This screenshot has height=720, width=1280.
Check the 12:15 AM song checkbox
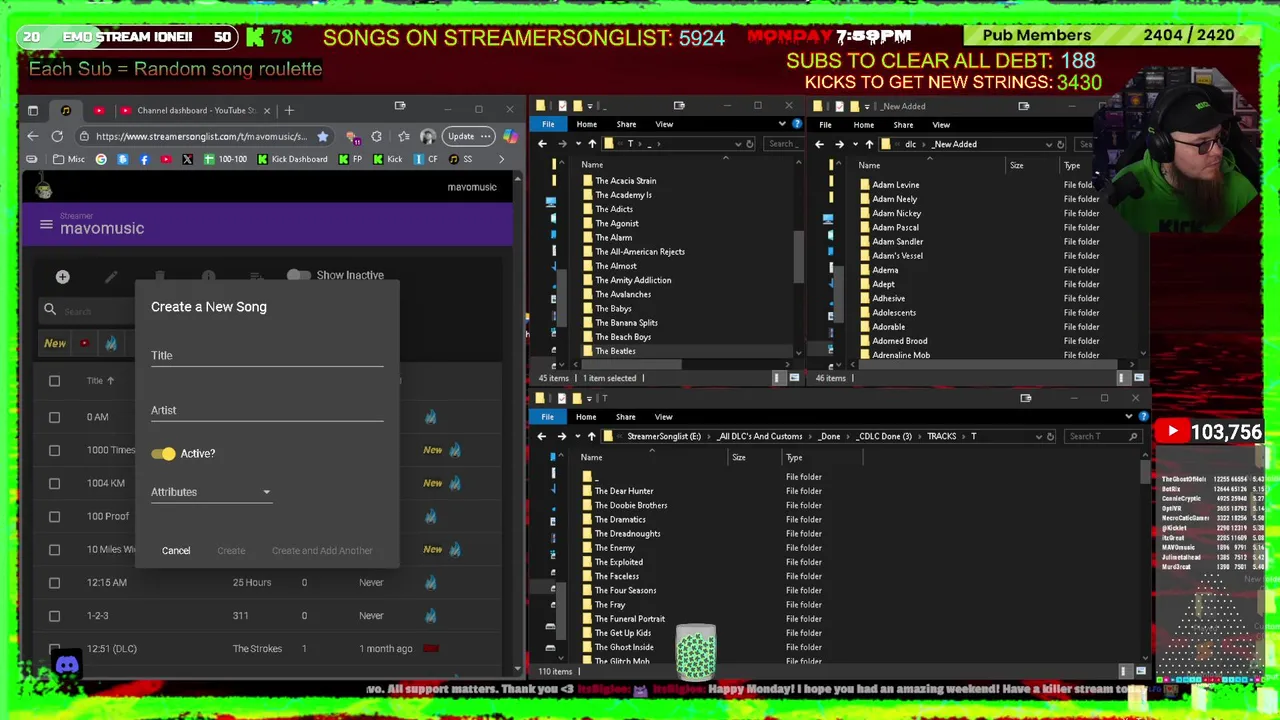[54, 582]
